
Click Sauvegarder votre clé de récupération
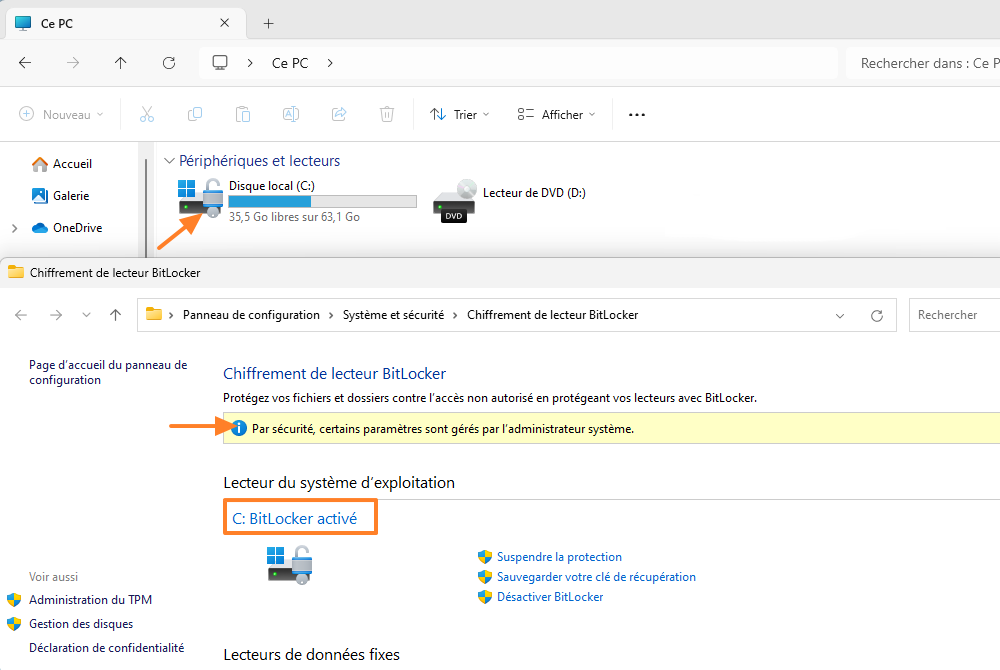point(596,577)
